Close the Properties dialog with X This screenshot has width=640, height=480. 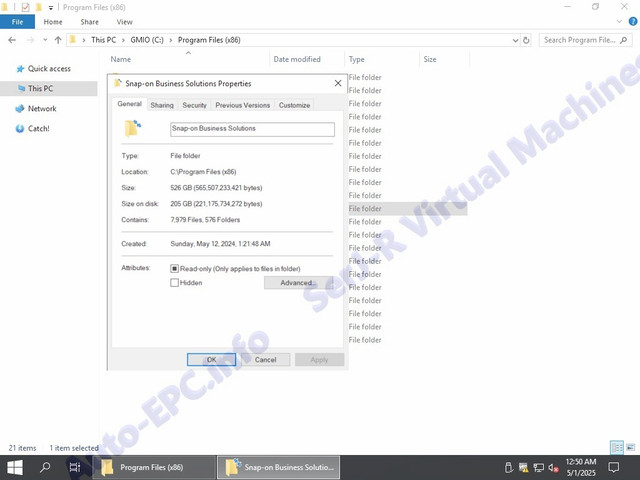(x=338, y=83)
